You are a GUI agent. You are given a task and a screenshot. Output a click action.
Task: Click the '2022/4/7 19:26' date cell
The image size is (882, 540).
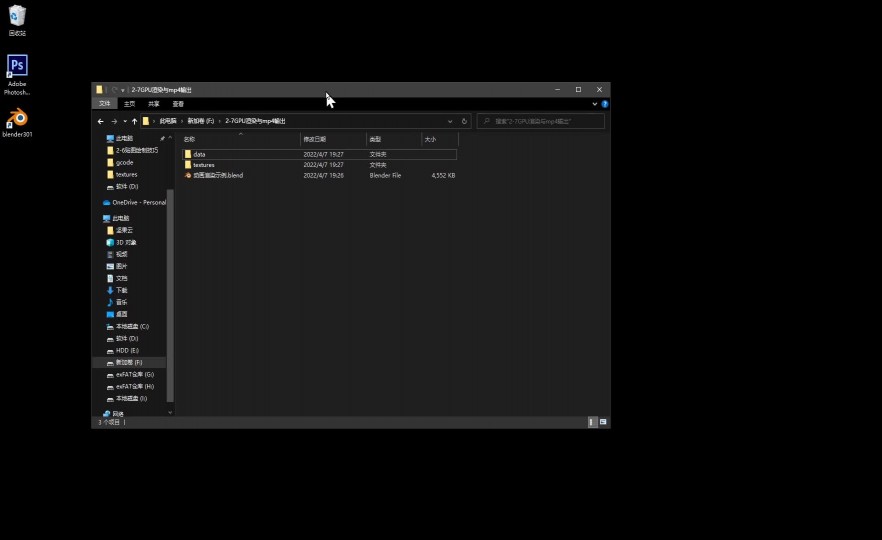coord(323,176)
